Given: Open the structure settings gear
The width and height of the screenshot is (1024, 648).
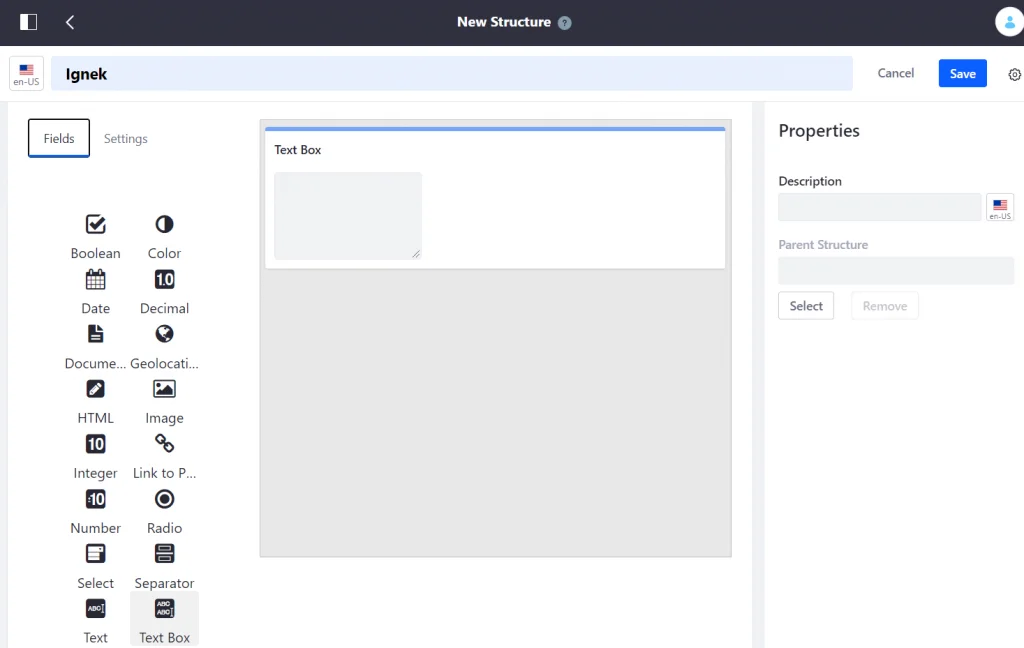Looking at the screenshot, I should tap(1014, 73).
